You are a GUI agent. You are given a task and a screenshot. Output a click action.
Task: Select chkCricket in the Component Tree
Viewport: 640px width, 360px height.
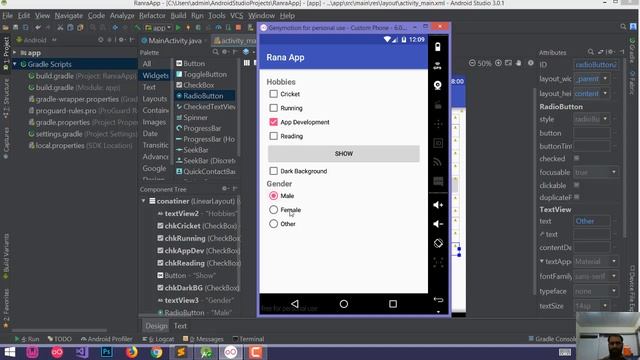tap(198, 226)
